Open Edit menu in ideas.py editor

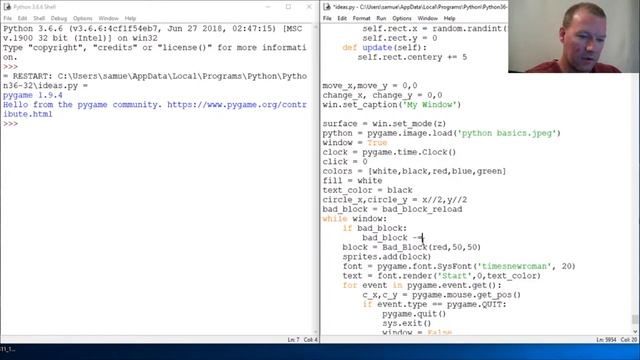click(x=342, y=18)
